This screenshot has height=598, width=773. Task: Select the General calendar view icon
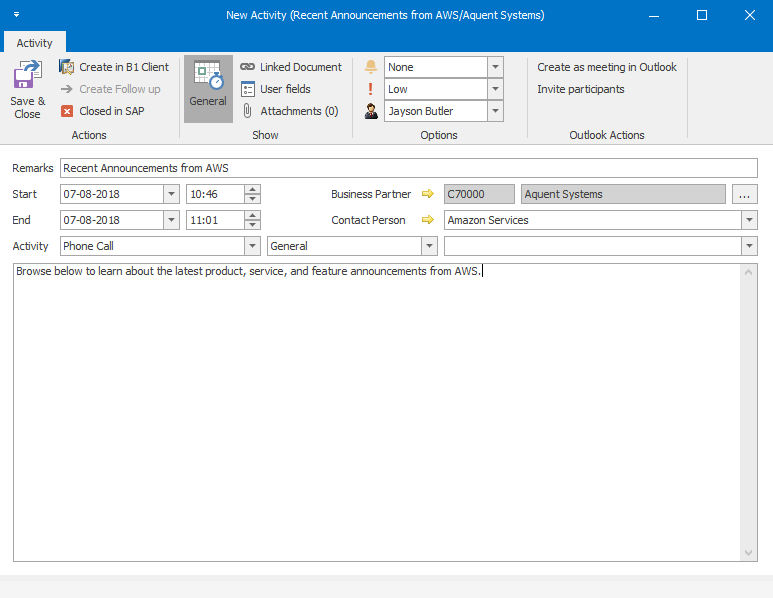click(208, 75)
